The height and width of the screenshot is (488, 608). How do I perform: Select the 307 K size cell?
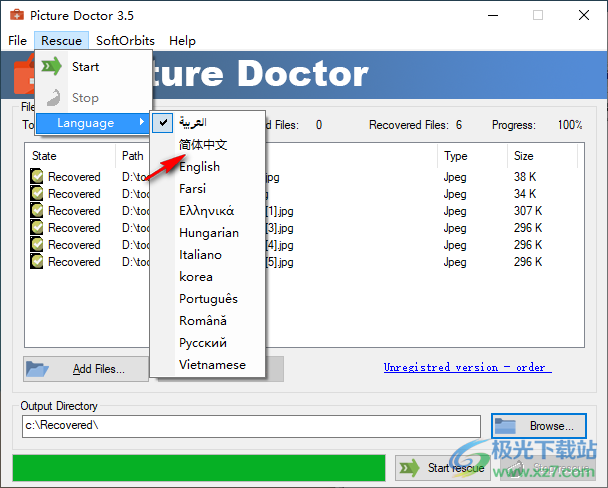[x=528, y=211]
